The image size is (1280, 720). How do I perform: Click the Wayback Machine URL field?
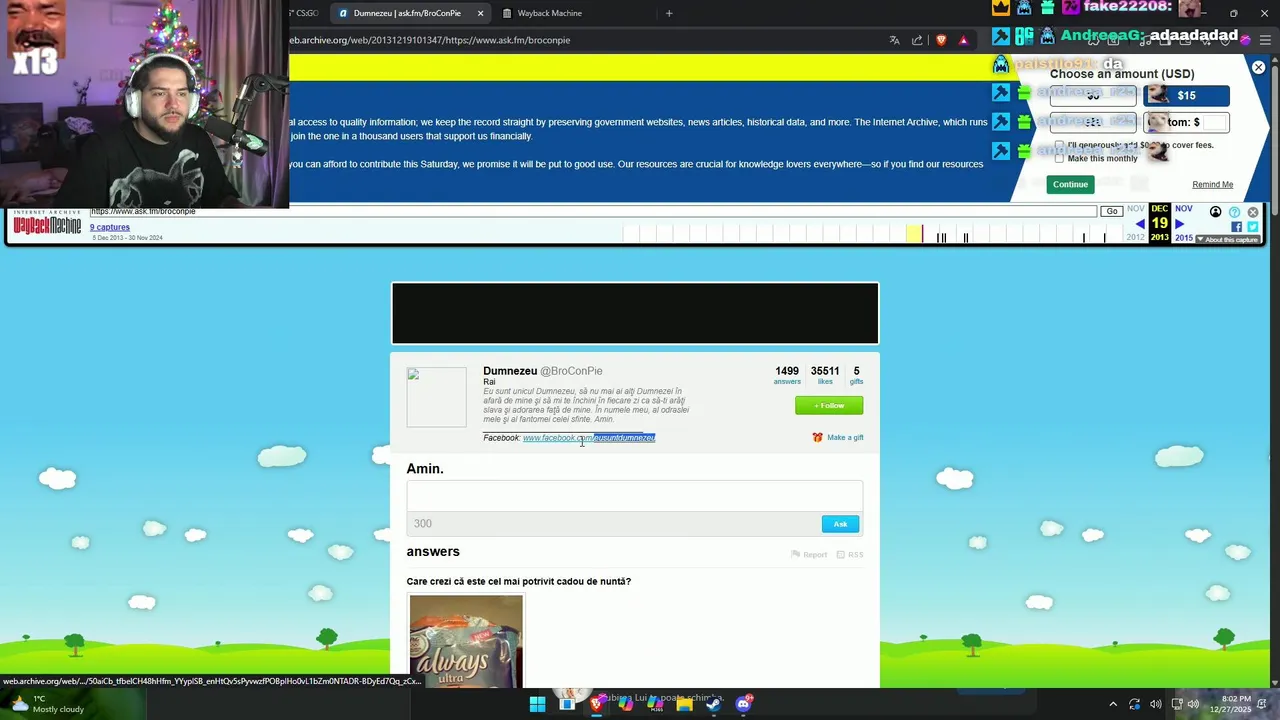point(593,211)
